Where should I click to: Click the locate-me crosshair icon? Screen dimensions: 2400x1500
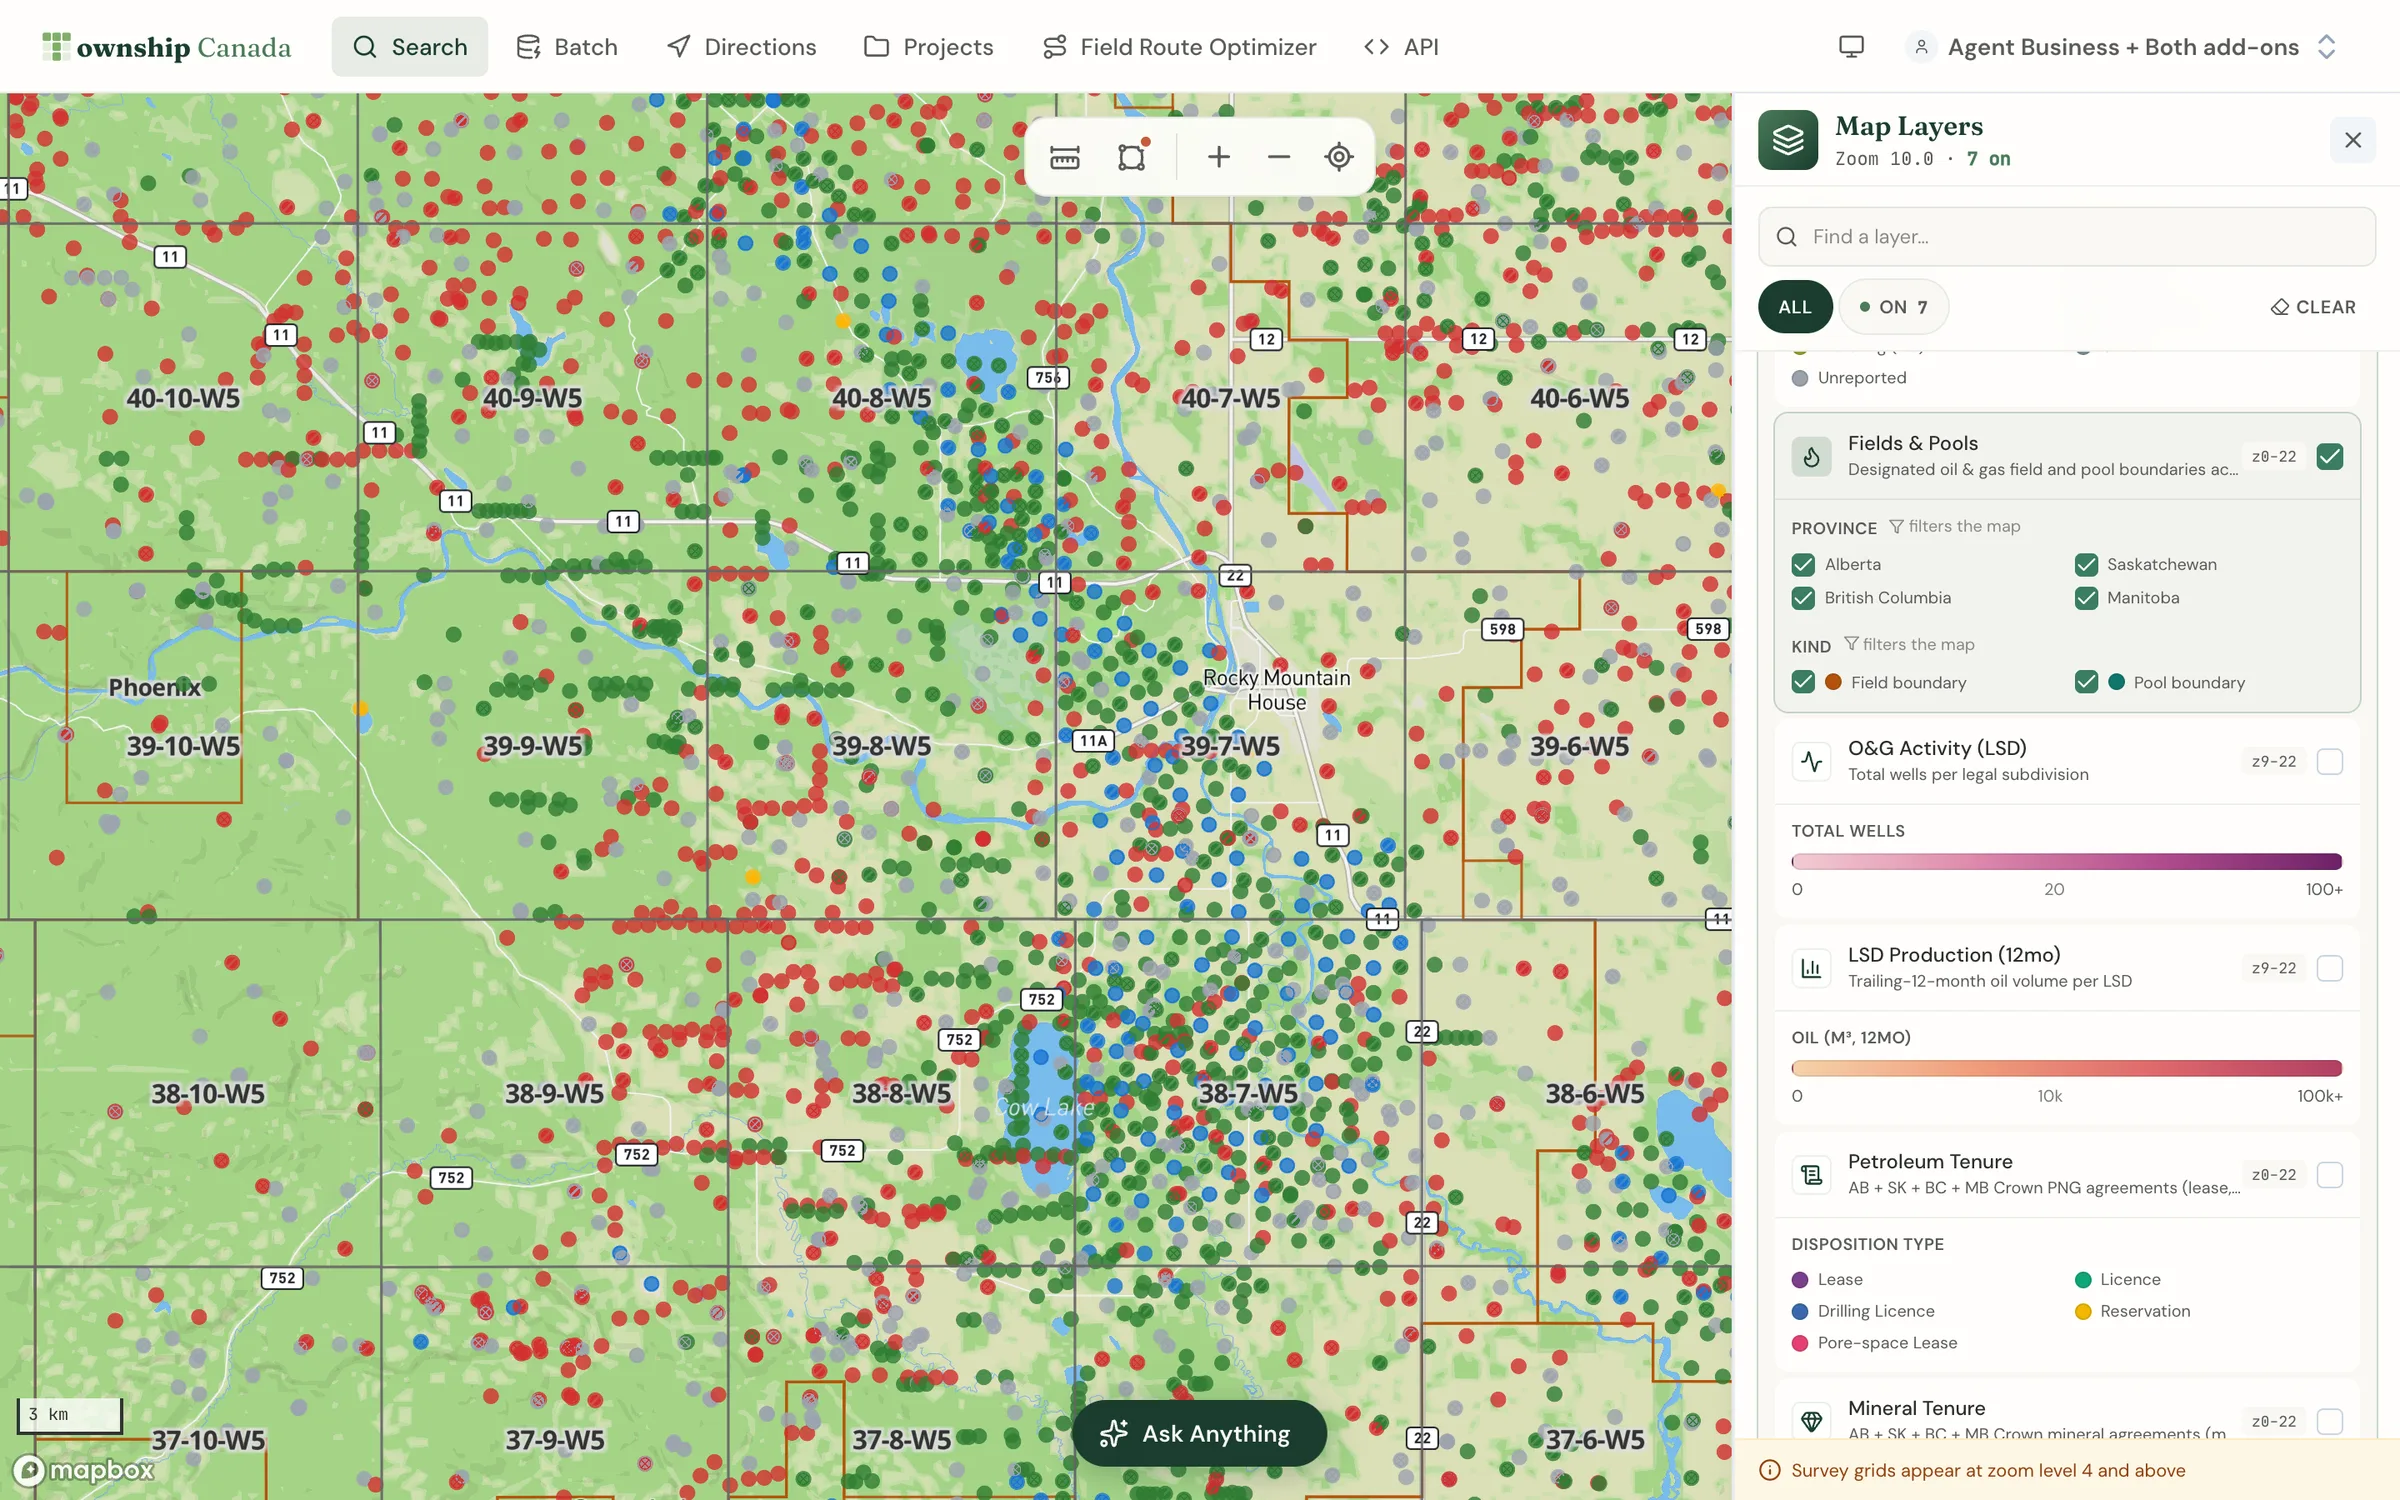click(1338, 157)
